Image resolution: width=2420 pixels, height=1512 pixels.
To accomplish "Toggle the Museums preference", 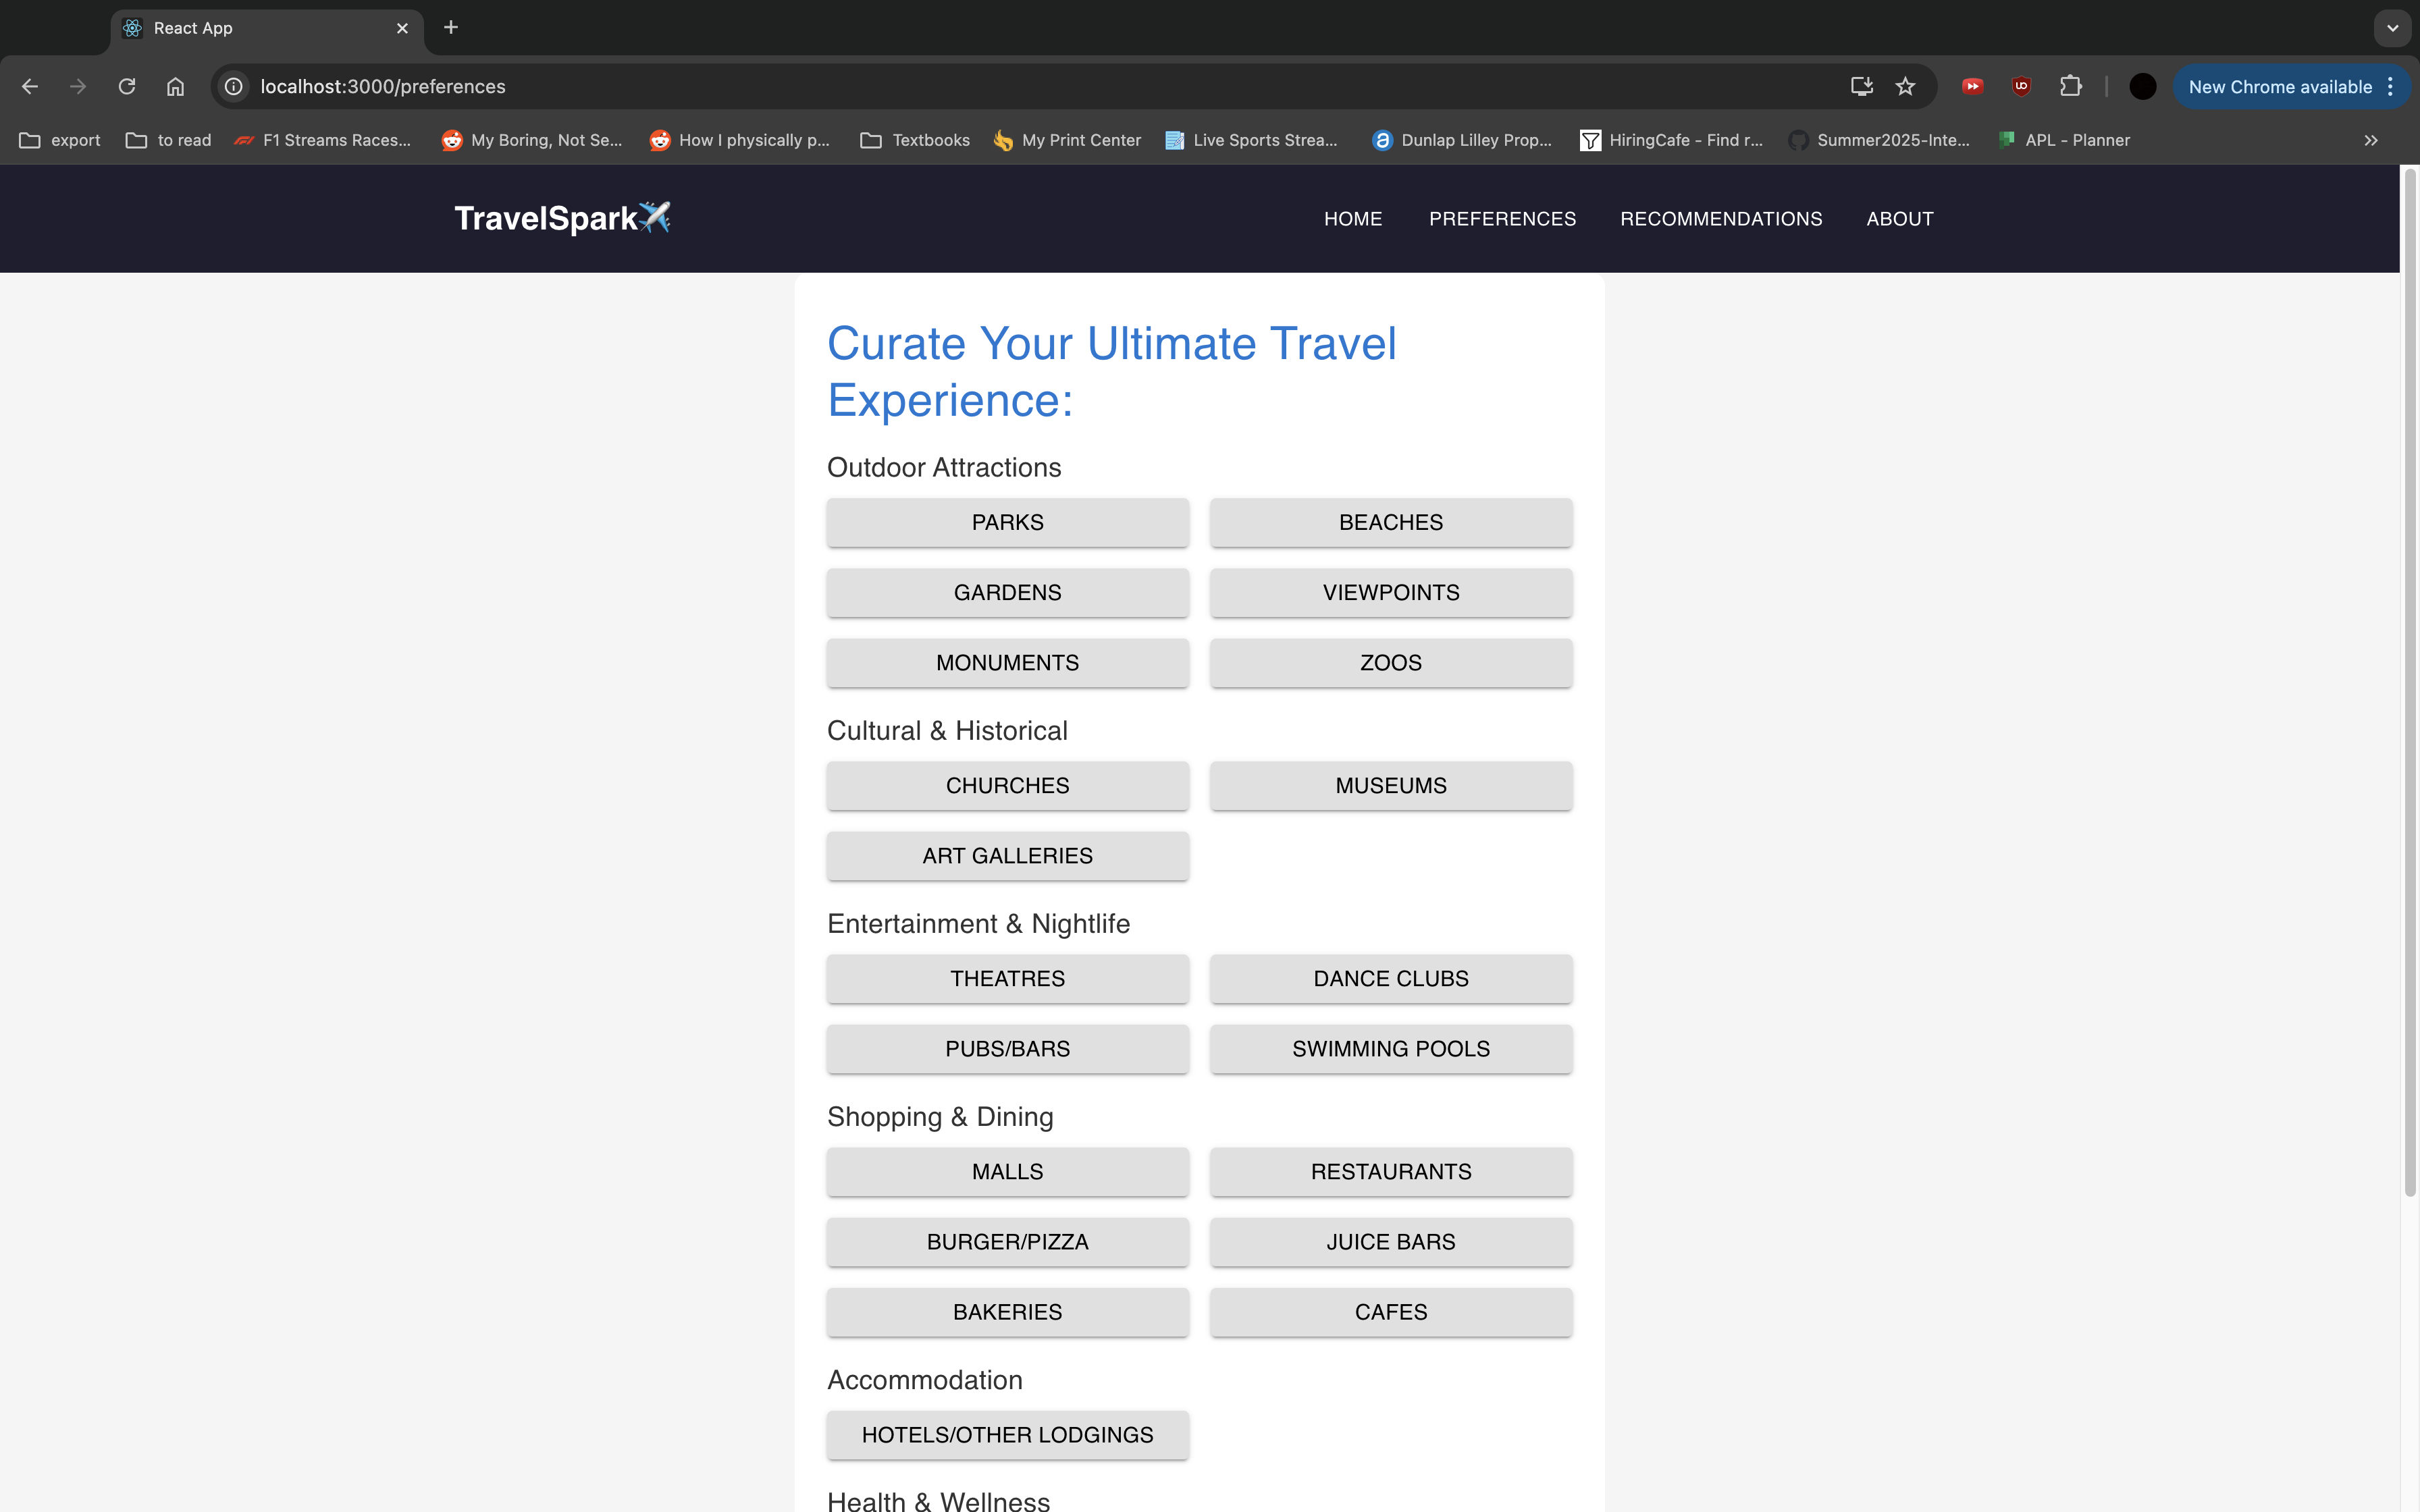I will point(1390,785).
